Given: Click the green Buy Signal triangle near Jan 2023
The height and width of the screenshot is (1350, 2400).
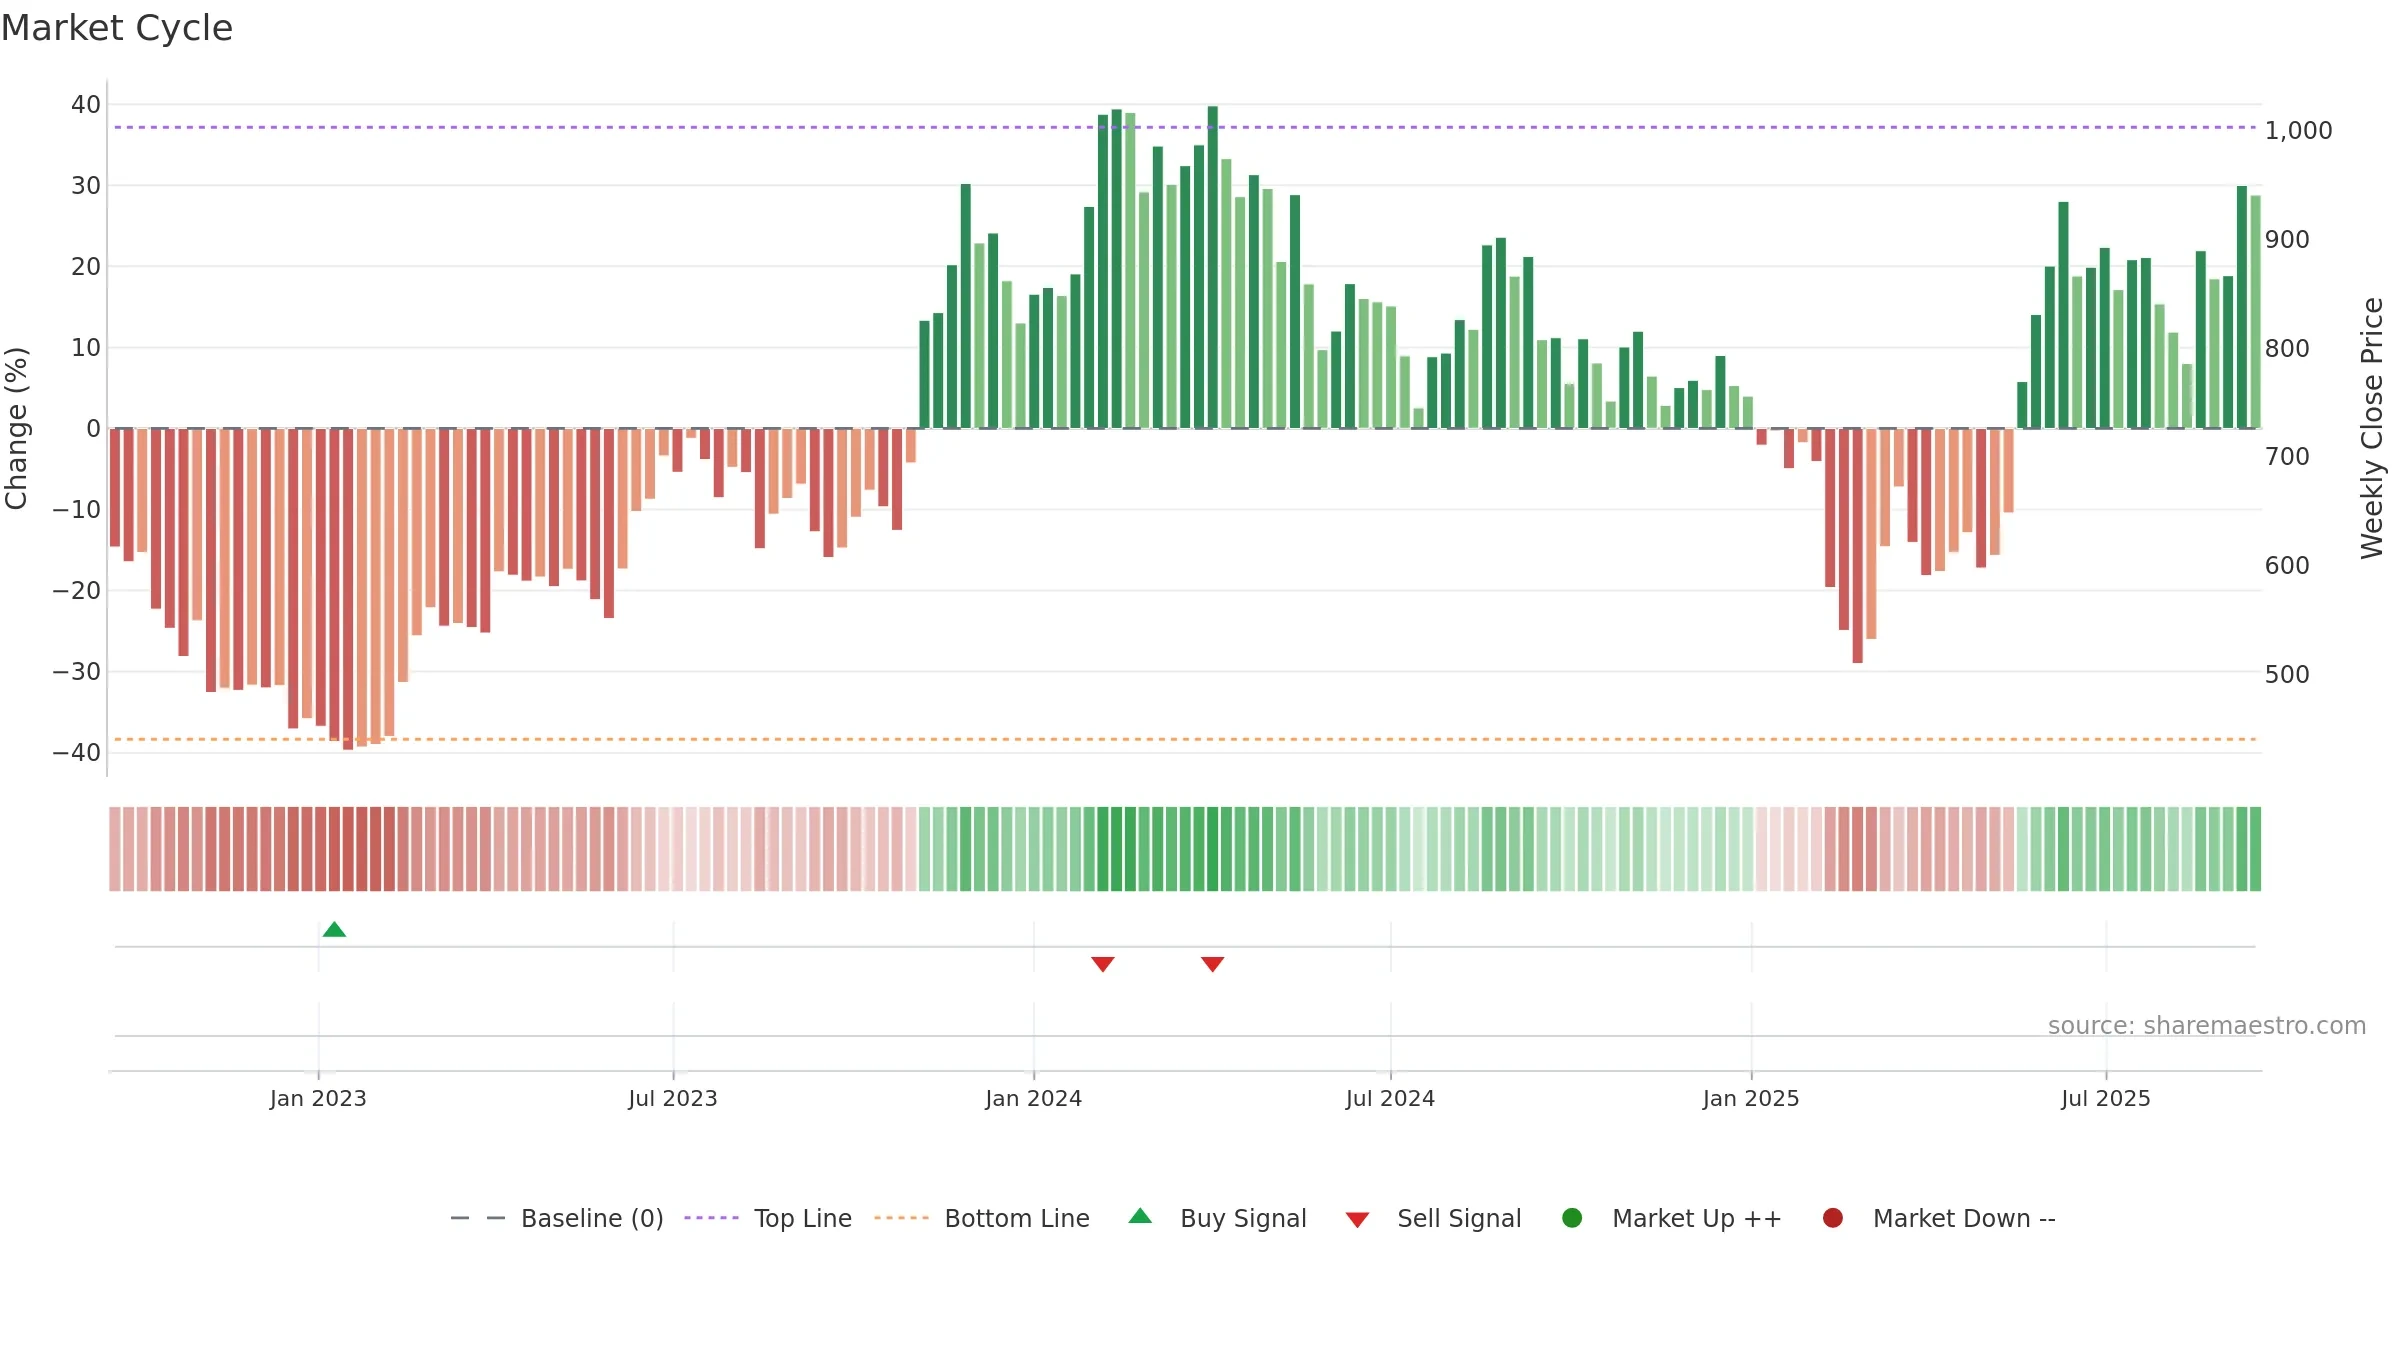Looking at the screenshot, I should (x=334, y=930).
